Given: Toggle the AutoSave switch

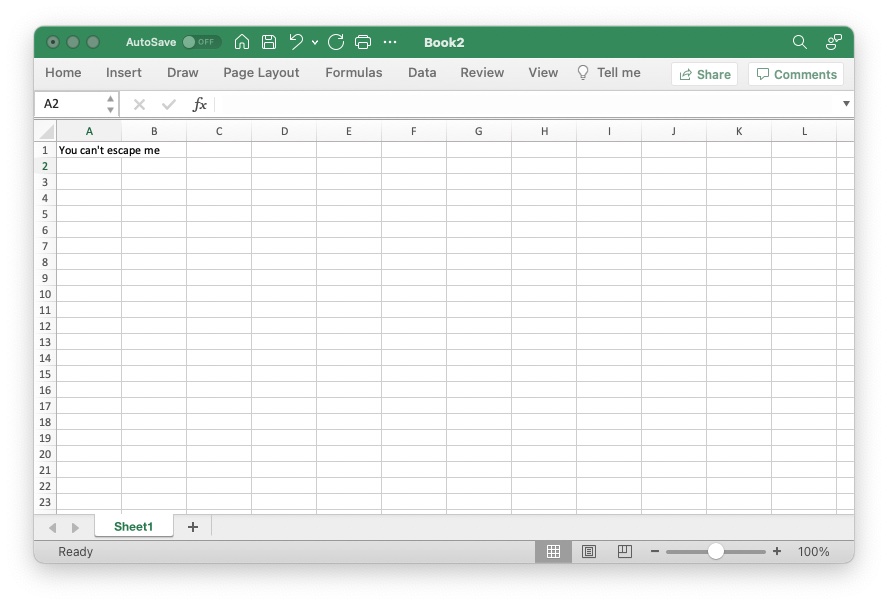Looking at the screenshot, I should [x=202, y=42].
